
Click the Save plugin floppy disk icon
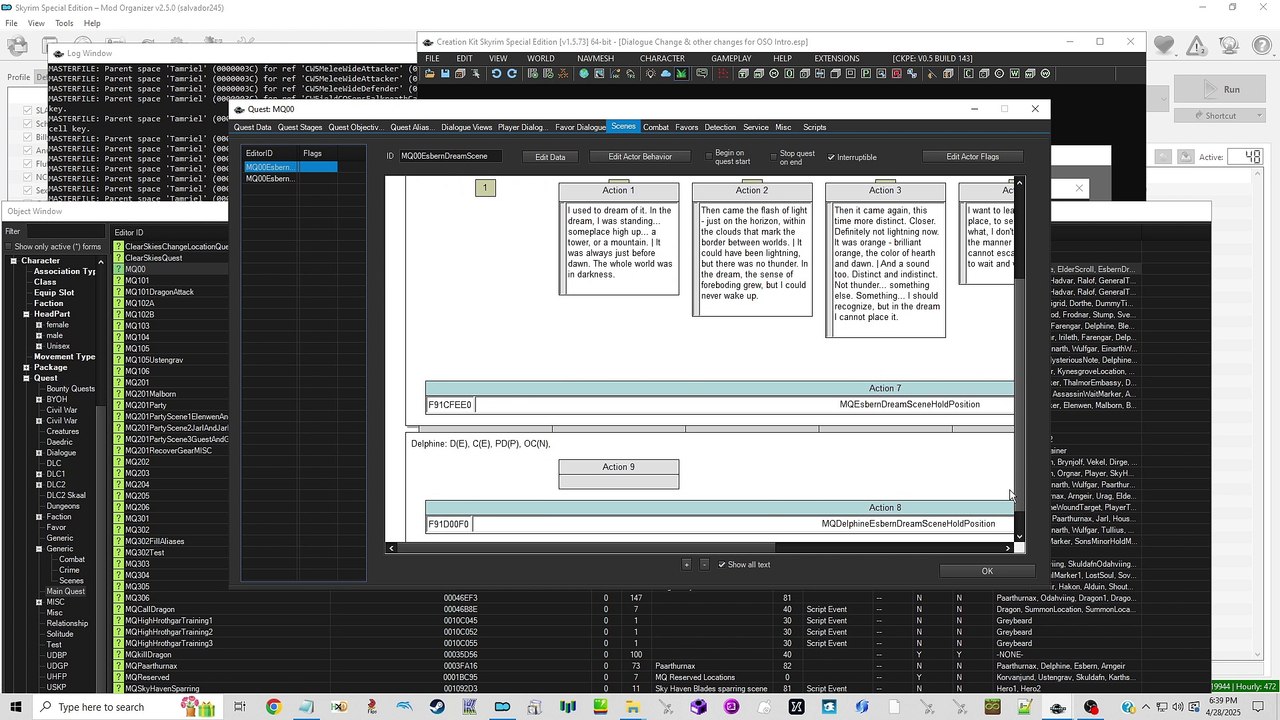[x=445, y=74]
